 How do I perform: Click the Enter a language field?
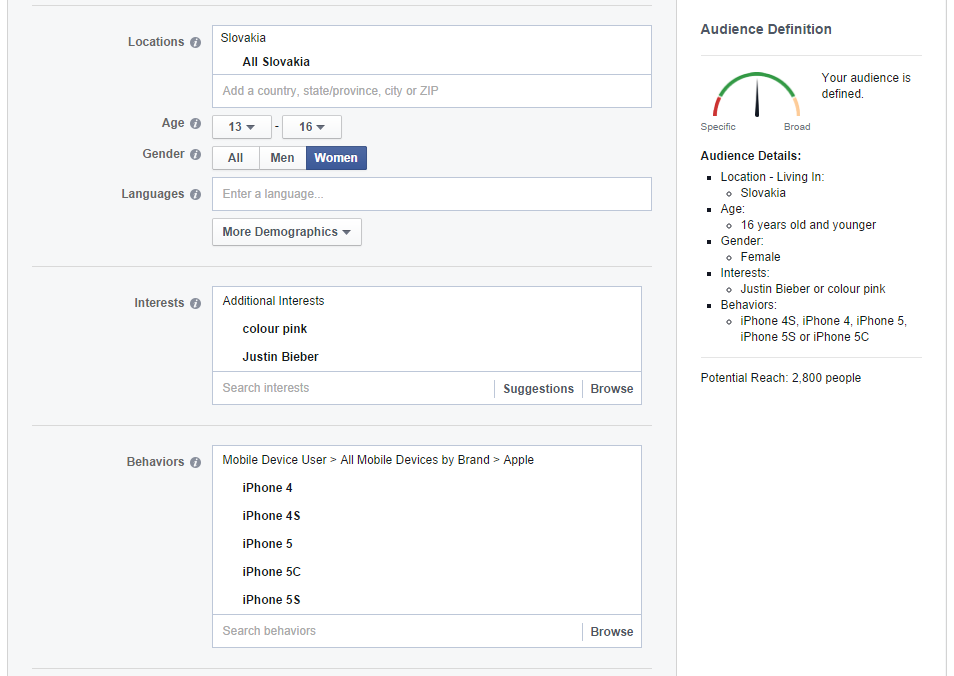(x=431, y=194)
